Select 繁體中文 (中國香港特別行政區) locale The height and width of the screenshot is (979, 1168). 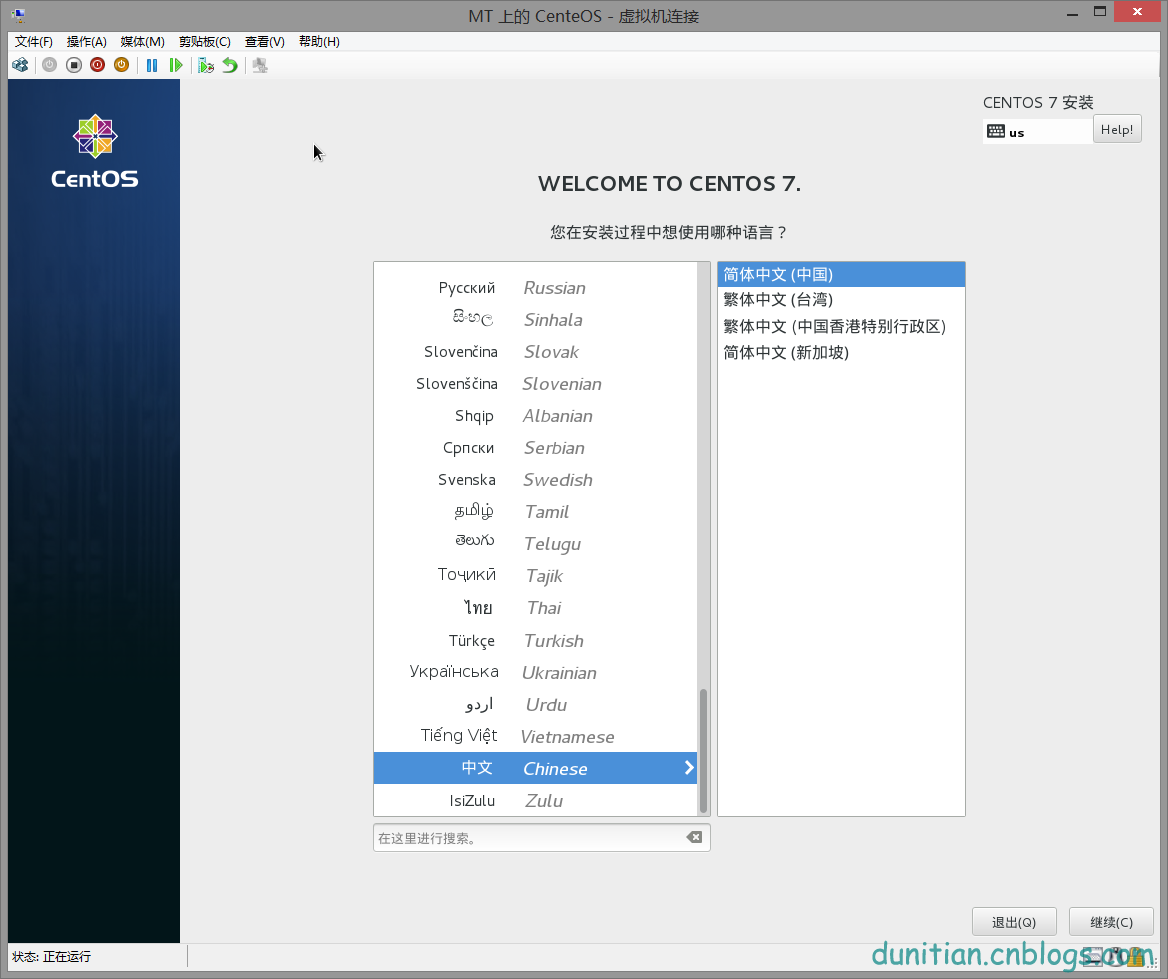point(841,326)
